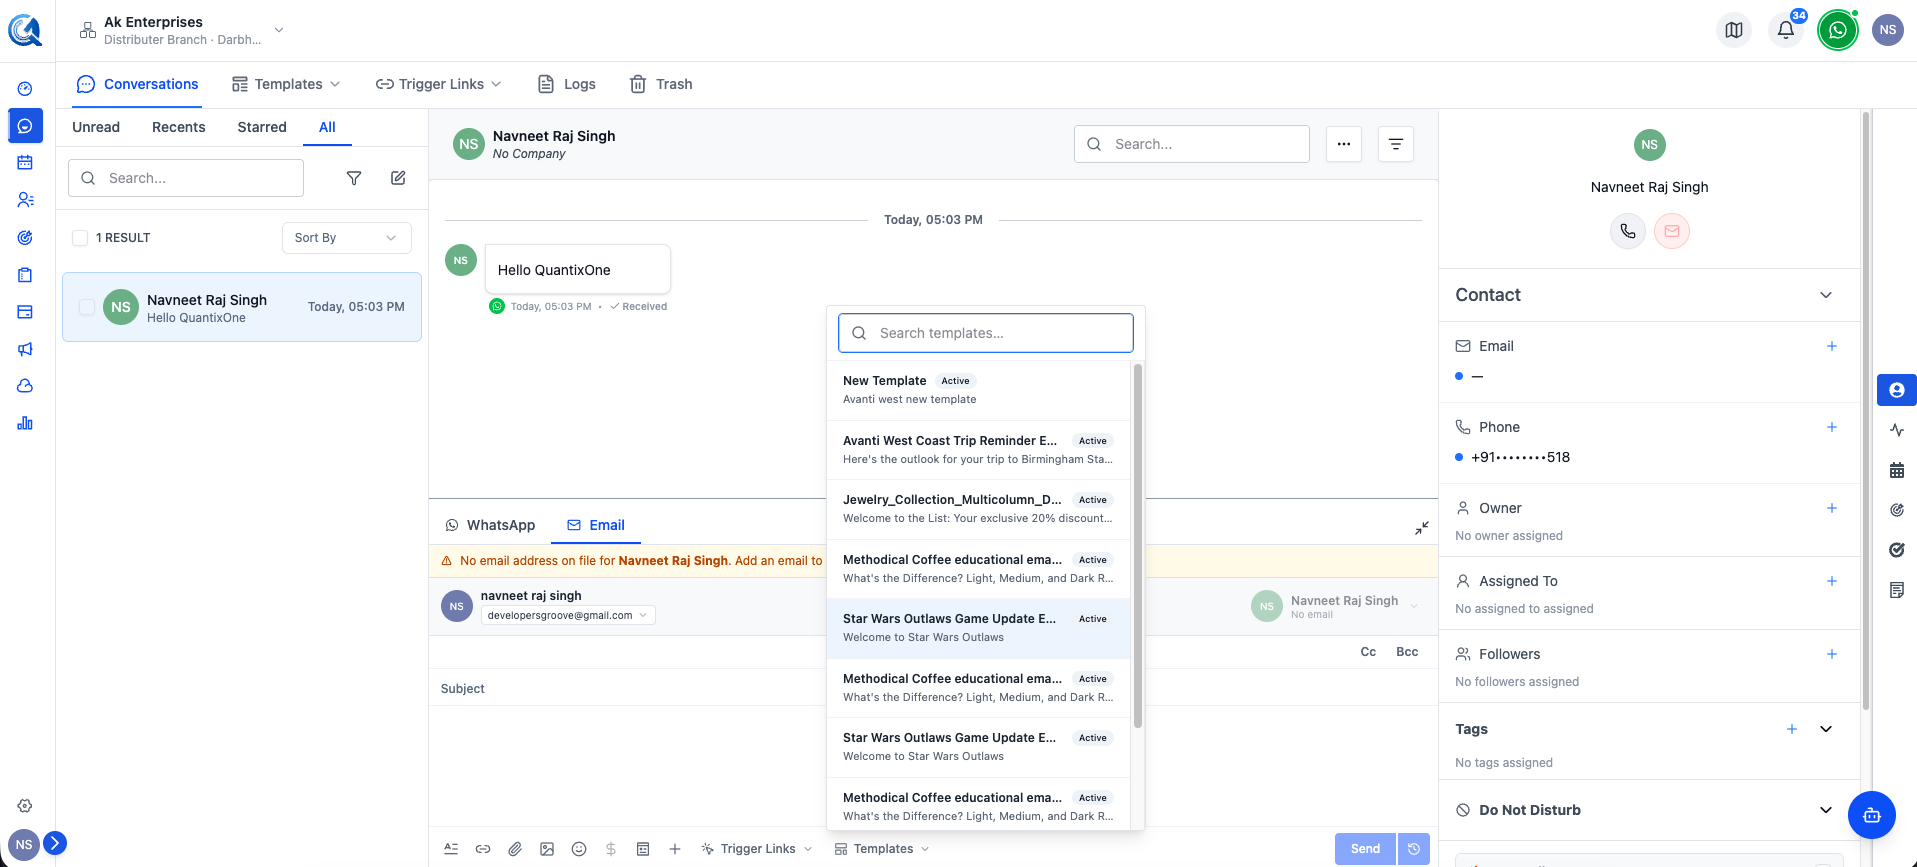Show Starred conversations
The height and width of the screenshot is (867, 1917).
pos(262,127)
